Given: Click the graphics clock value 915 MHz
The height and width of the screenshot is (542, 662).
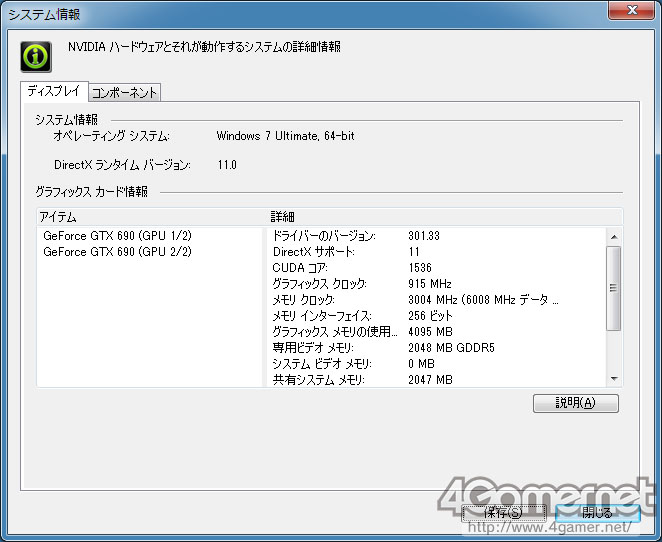Looking at the screenshot, I should coord(430,284).
